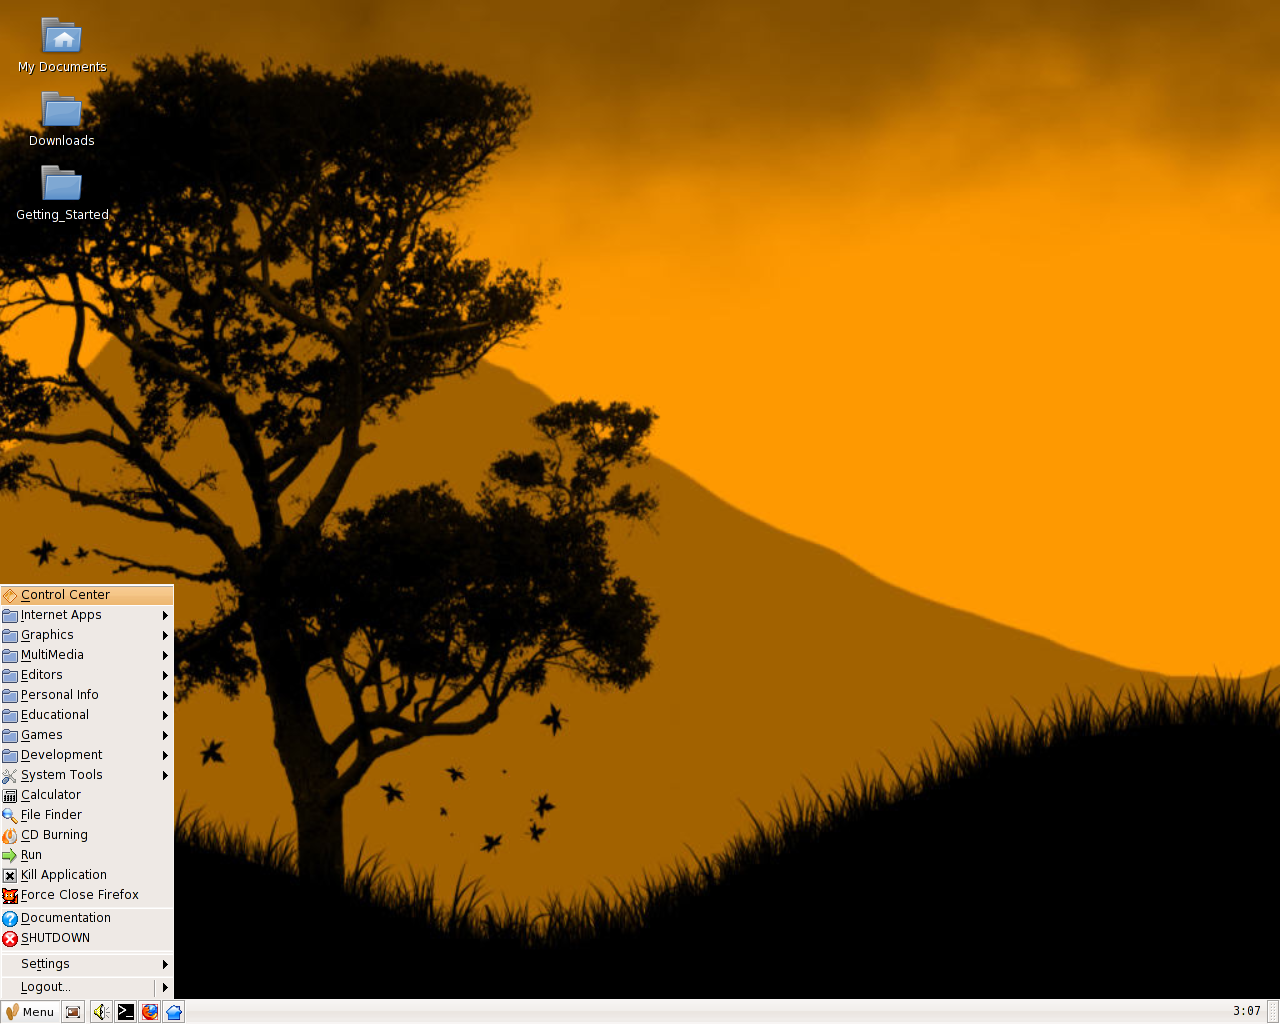The image size is (1280, 1024).
Task: Launch Firefox from the taskbar
Action: tap(149, 1012)
